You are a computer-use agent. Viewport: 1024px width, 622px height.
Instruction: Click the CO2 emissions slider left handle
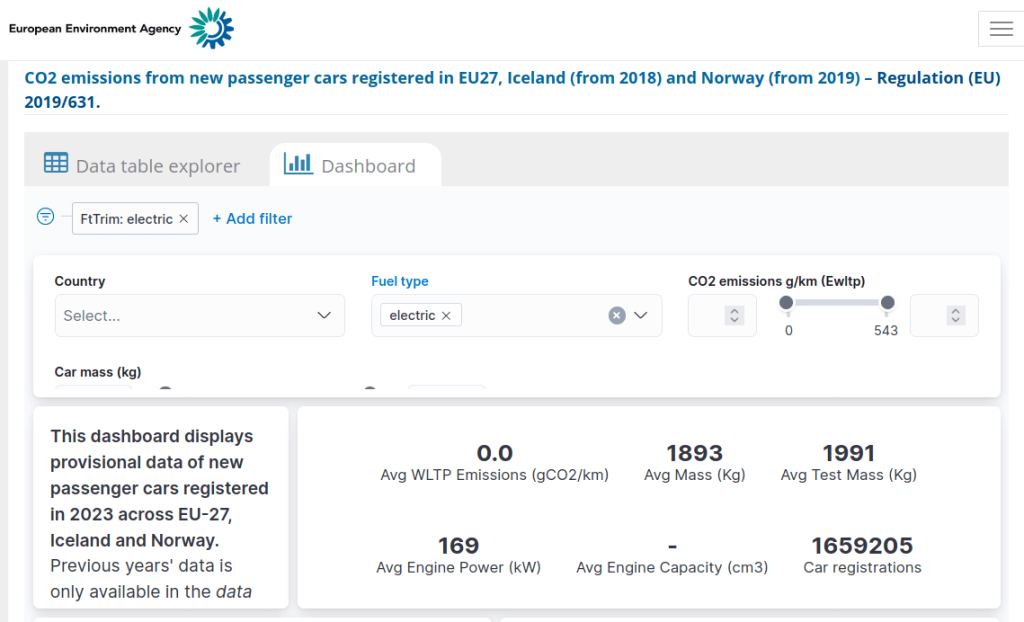click(x=787, y=303)
